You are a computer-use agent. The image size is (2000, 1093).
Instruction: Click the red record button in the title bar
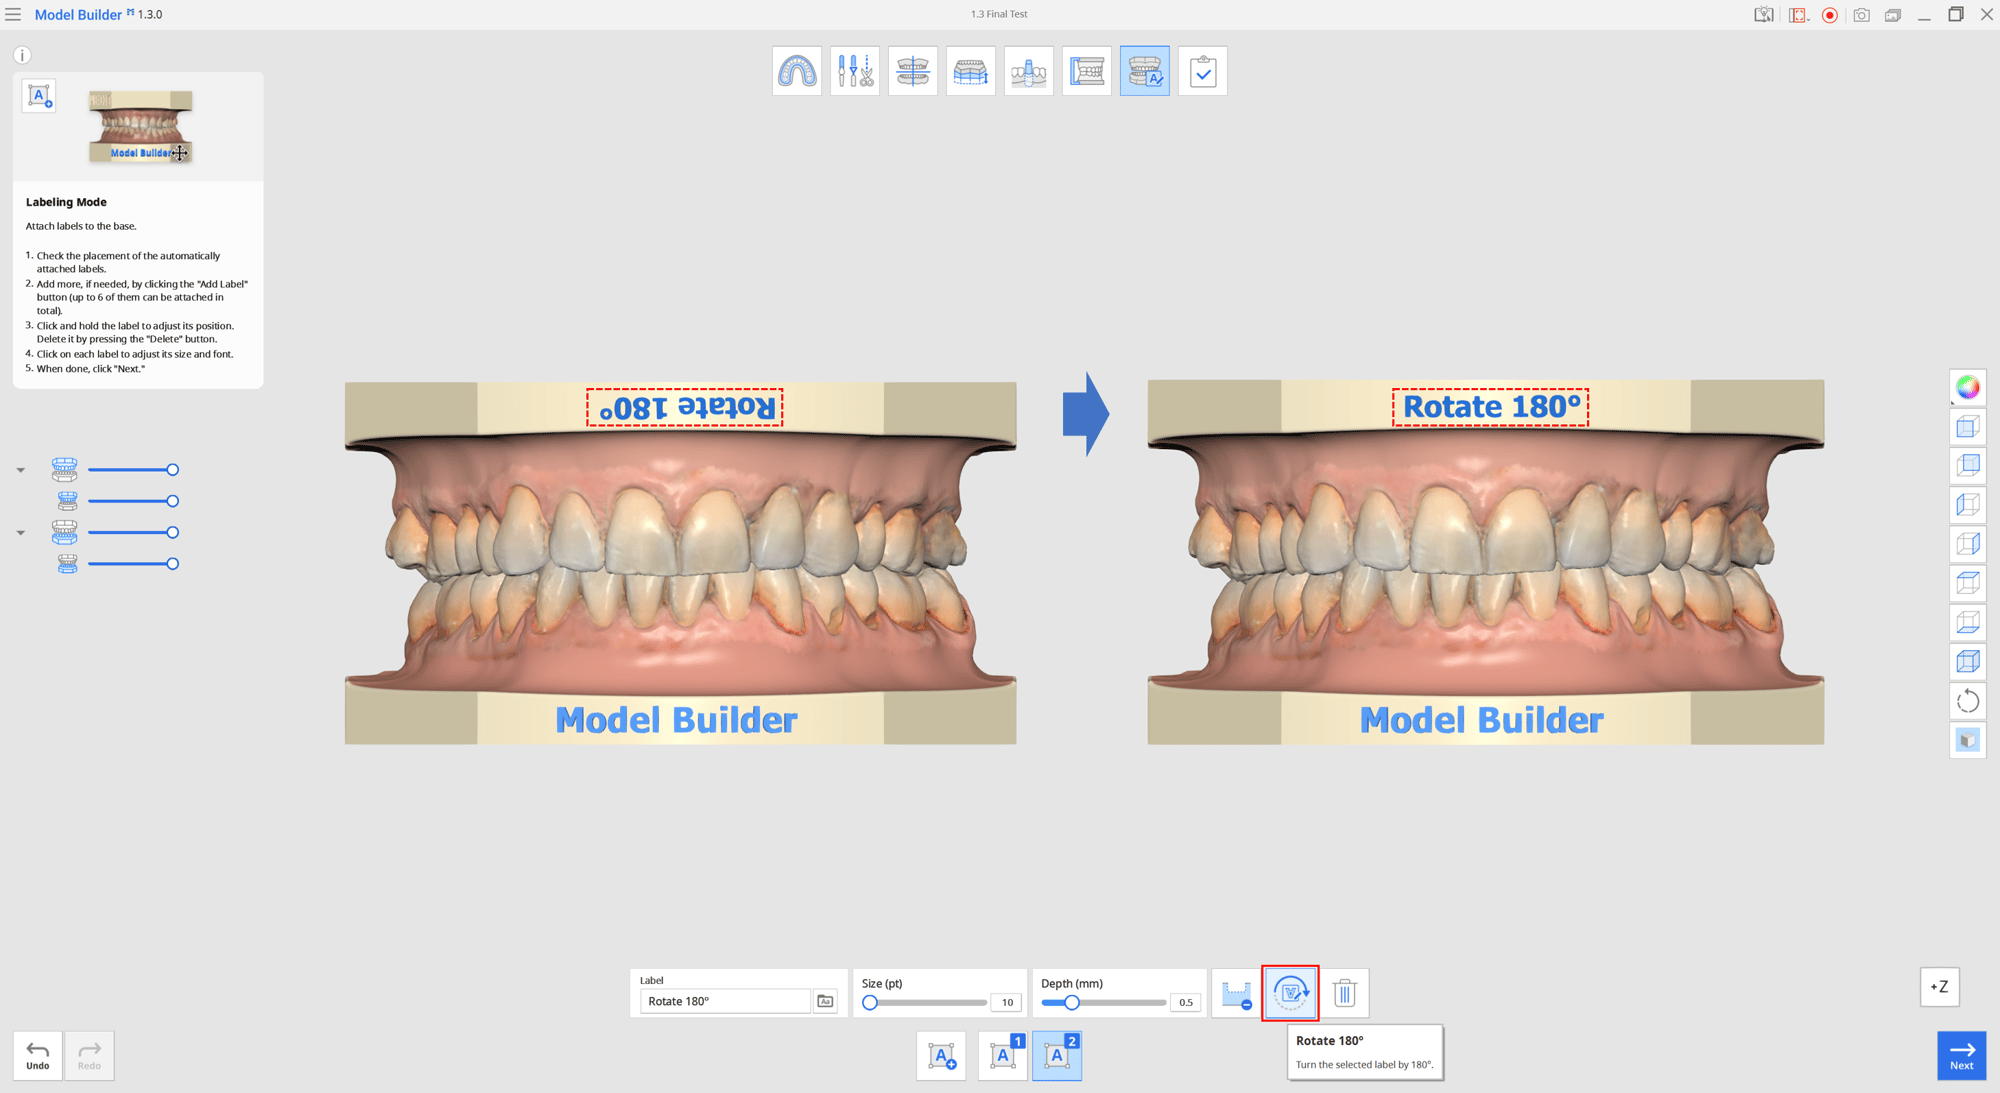coord(1830,15)
